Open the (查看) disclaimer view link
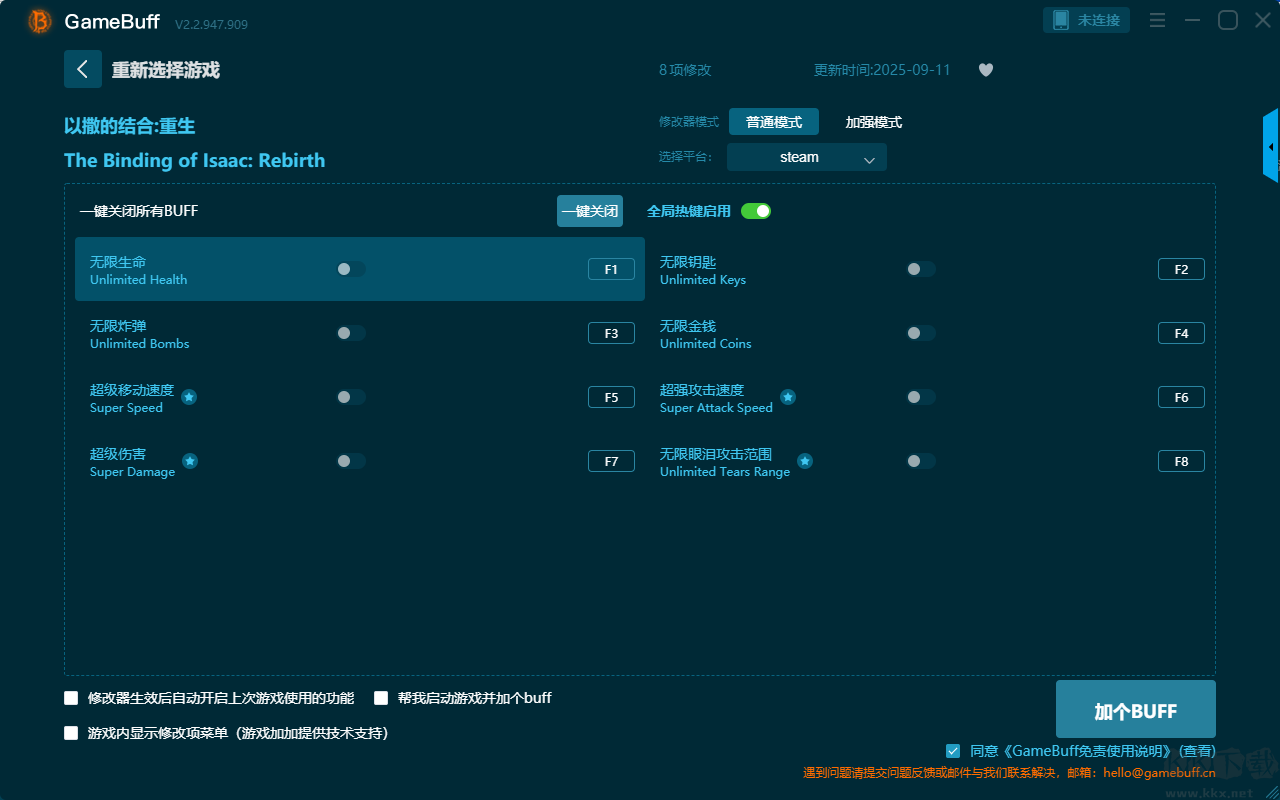The image size is (1280, 800). point(1197,751)
